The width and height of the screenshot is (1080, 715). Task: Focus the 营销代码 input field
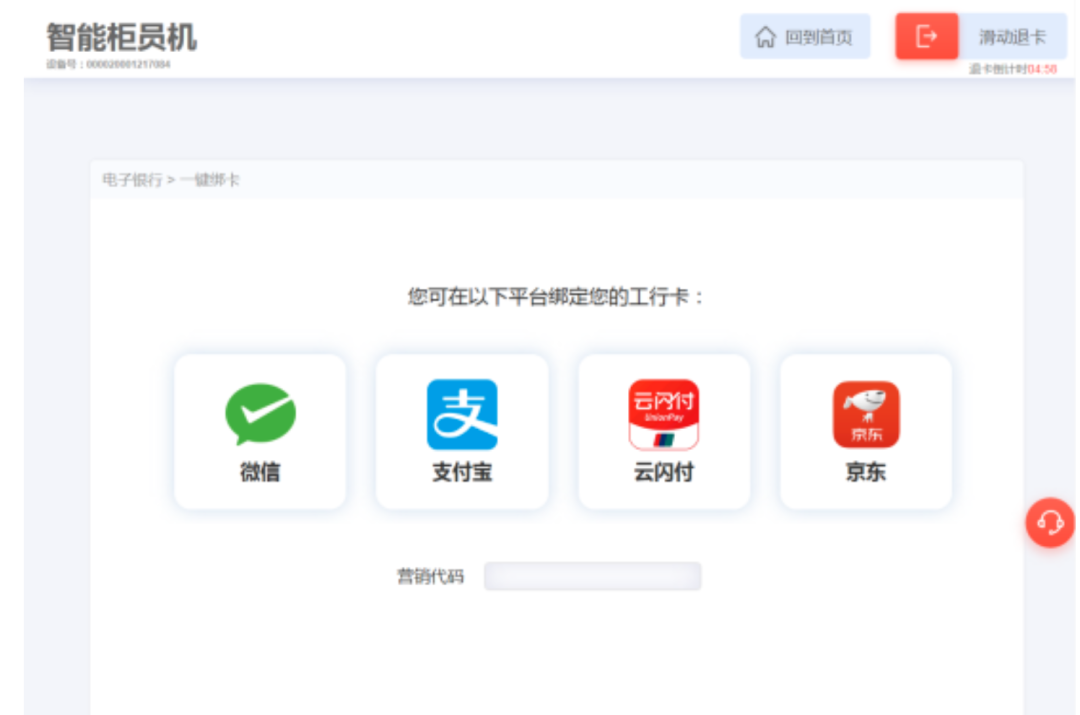[x=593, y=576]
